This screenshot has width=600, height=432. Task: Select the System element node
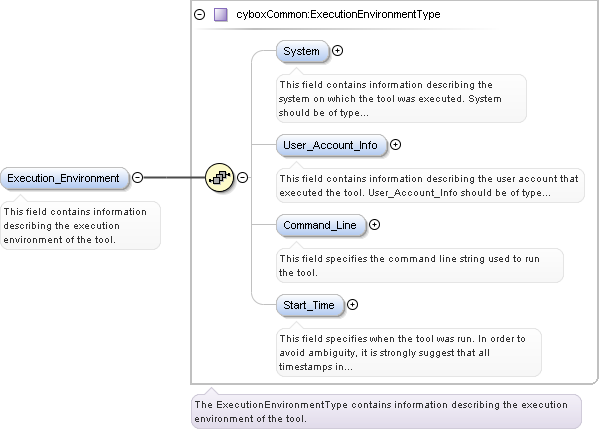tap(302, 51)
